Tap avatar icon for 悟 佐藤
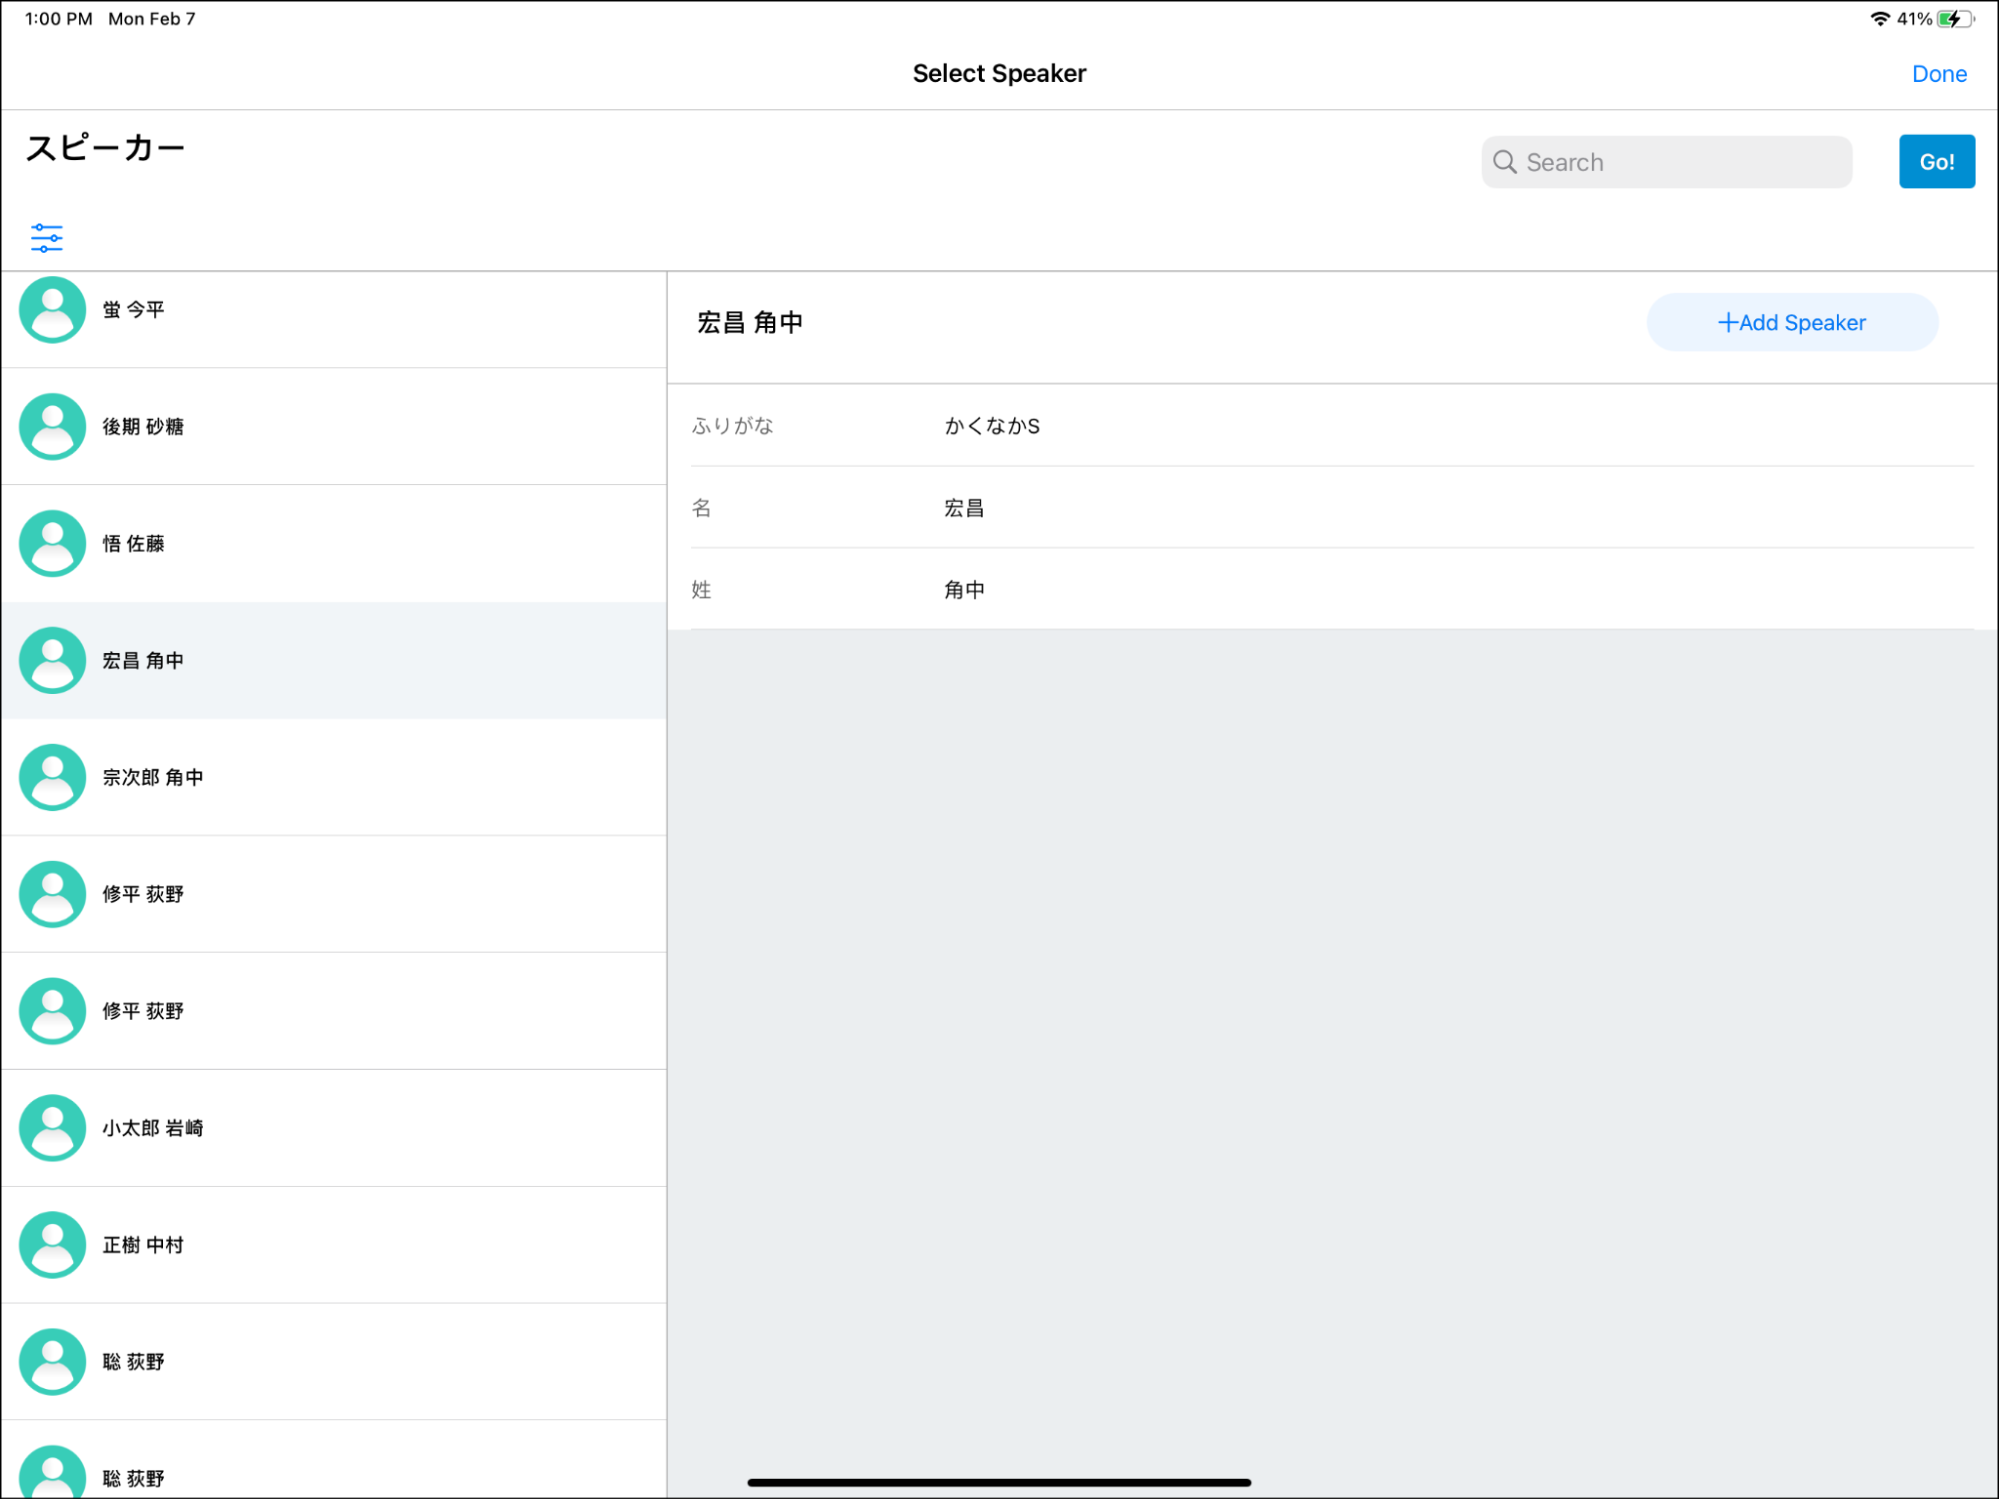Image resolution: width=1999 pixels, height=1500 pixels. click(52, 544)
